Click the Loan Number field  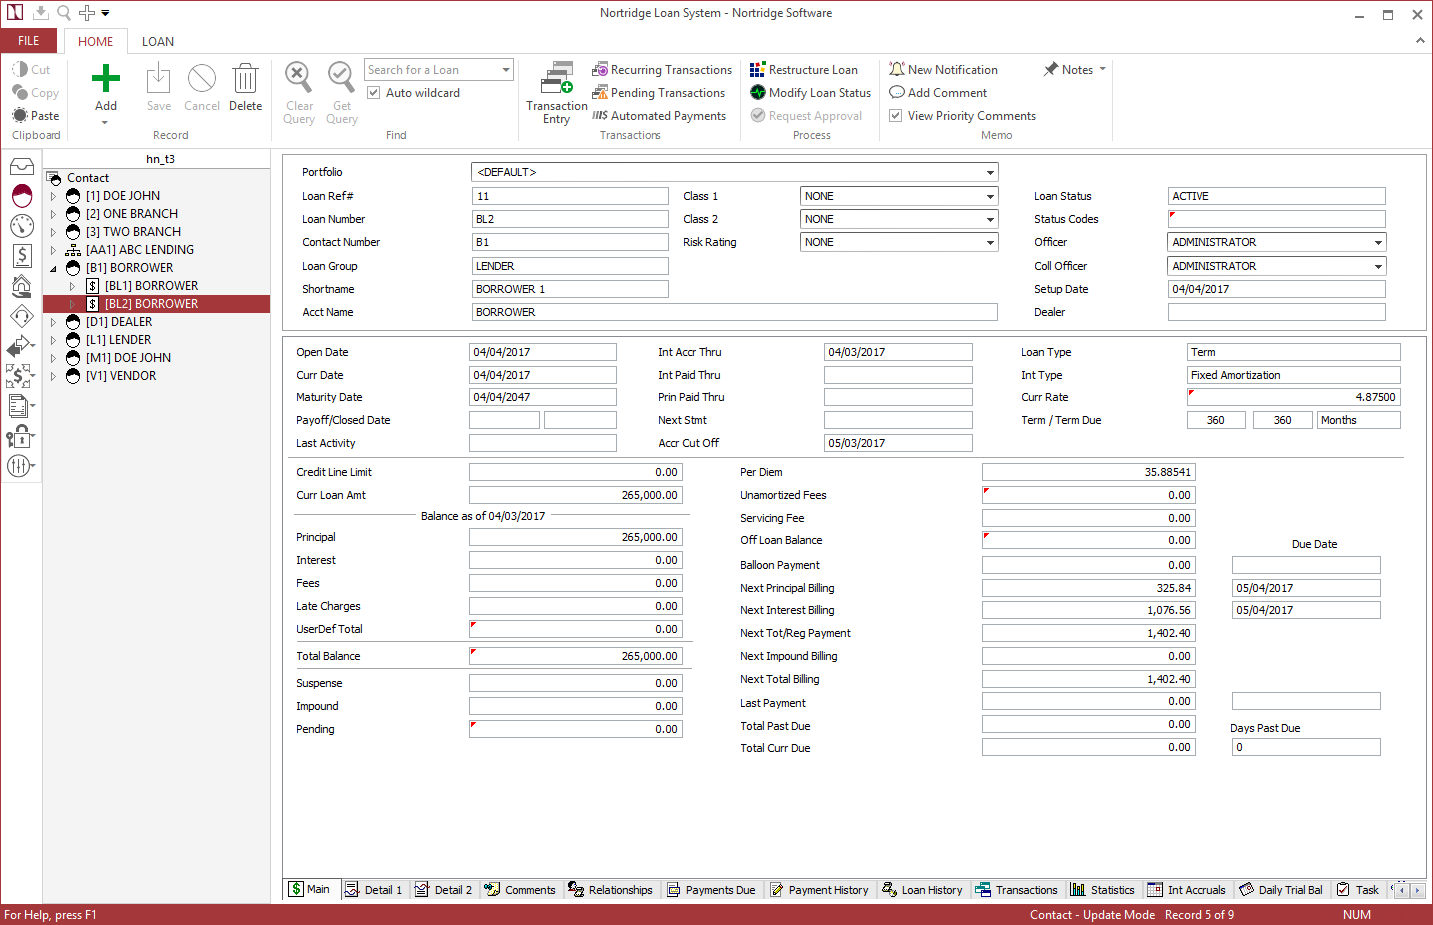pyautogui.click(x=570, y=219)
